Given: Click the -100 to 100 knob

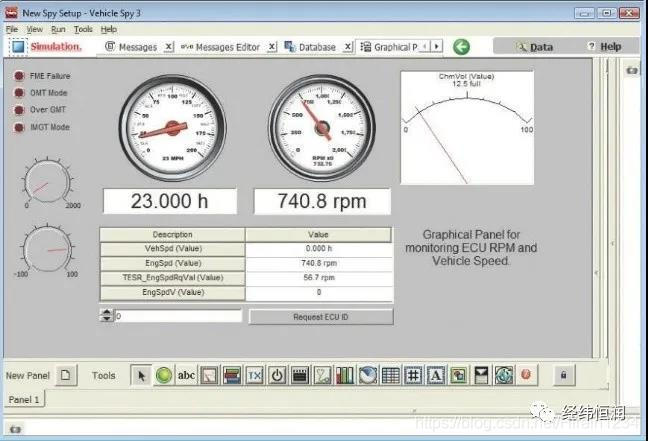Looking at the screenshot, I should point(48,249).
